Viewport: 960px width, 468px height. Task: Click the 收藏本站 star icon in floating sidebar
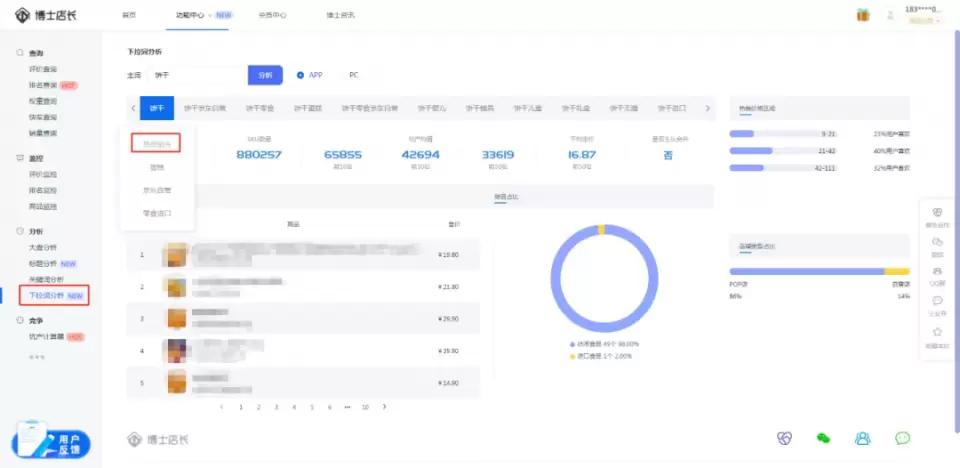click(937, 332)
